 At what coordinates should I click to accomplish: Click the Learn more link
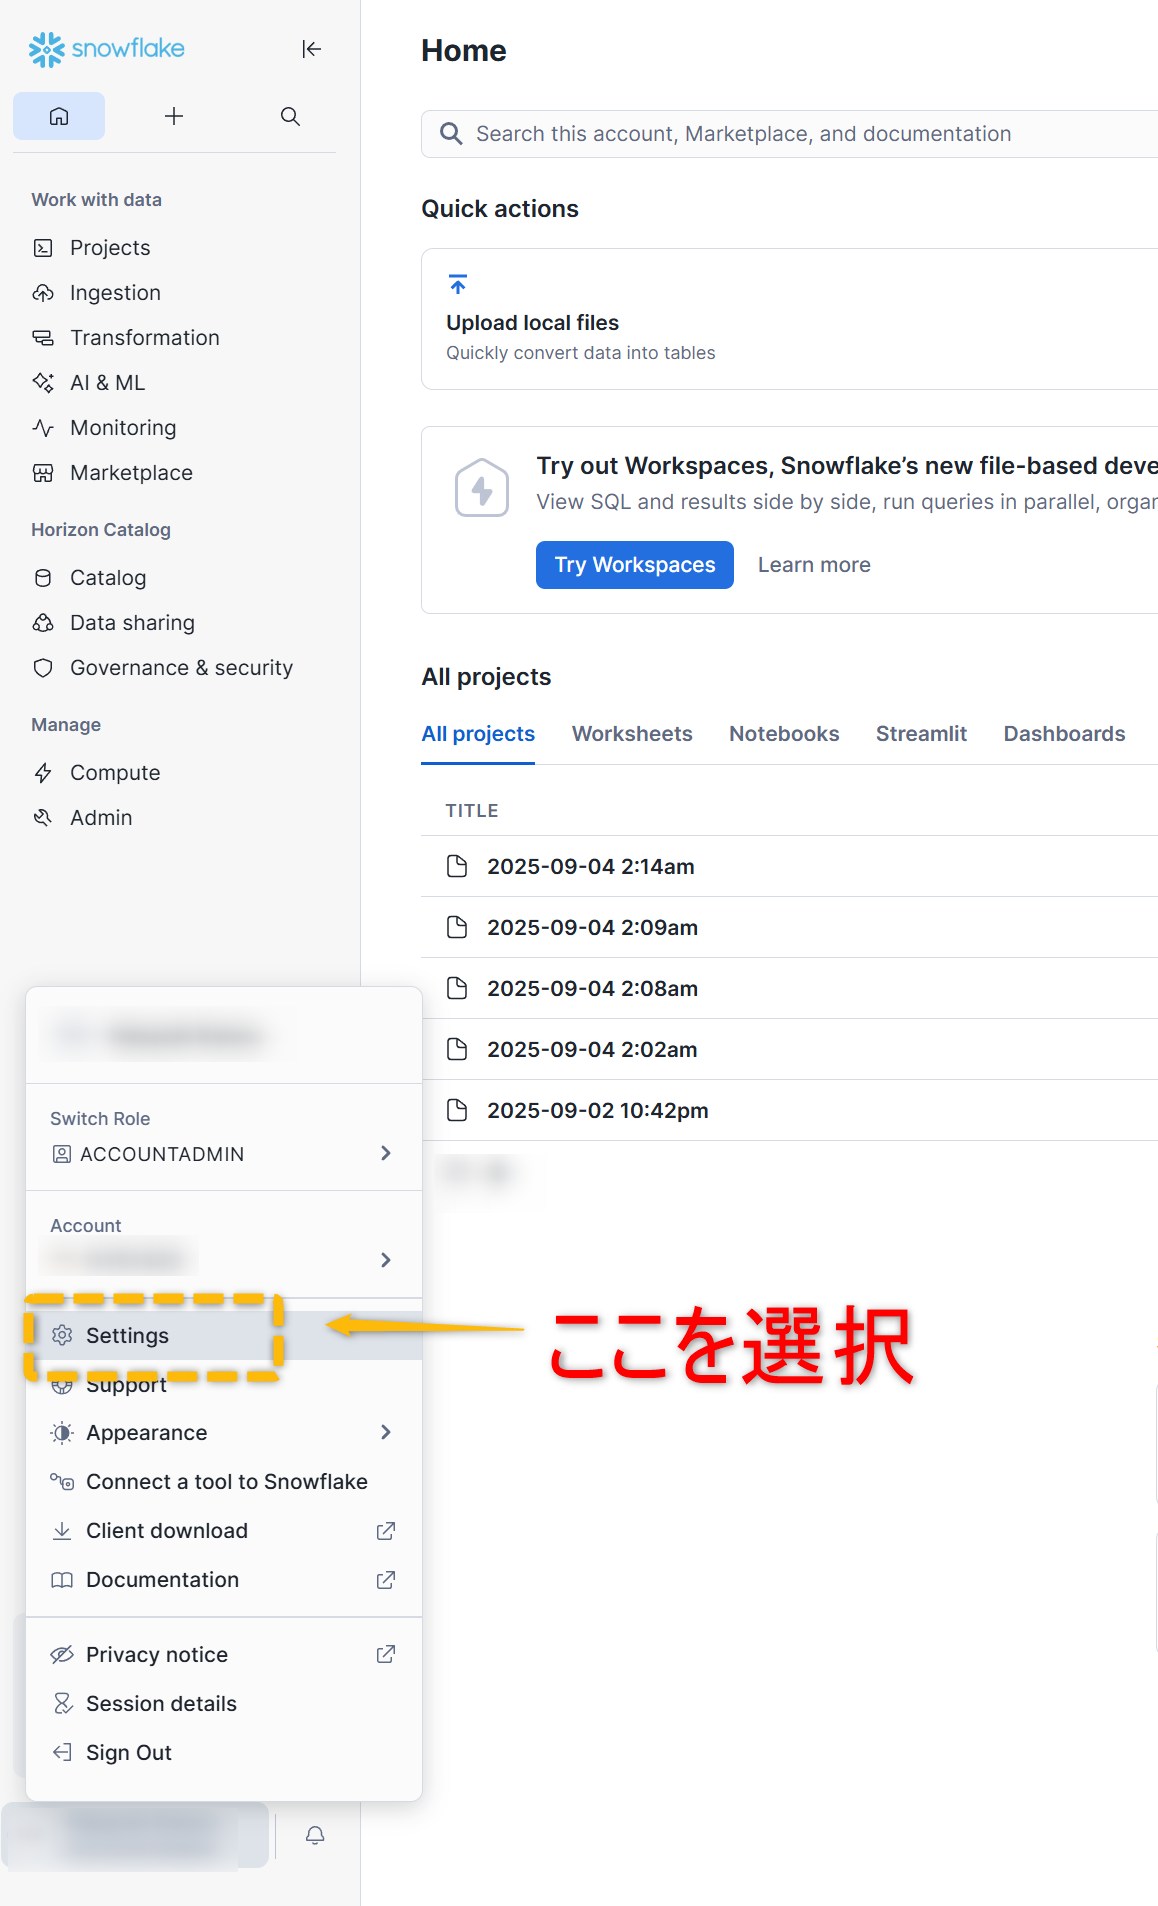[814, 565]
